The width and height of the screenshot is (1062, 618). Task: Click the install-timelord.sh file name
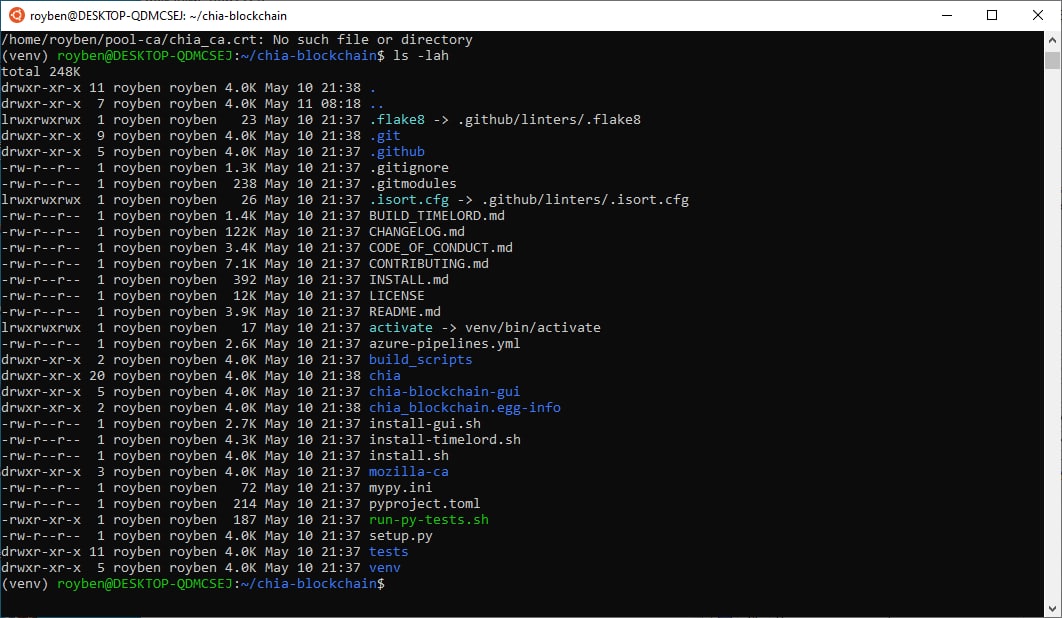pyautogui.click(x=444, y=440)
